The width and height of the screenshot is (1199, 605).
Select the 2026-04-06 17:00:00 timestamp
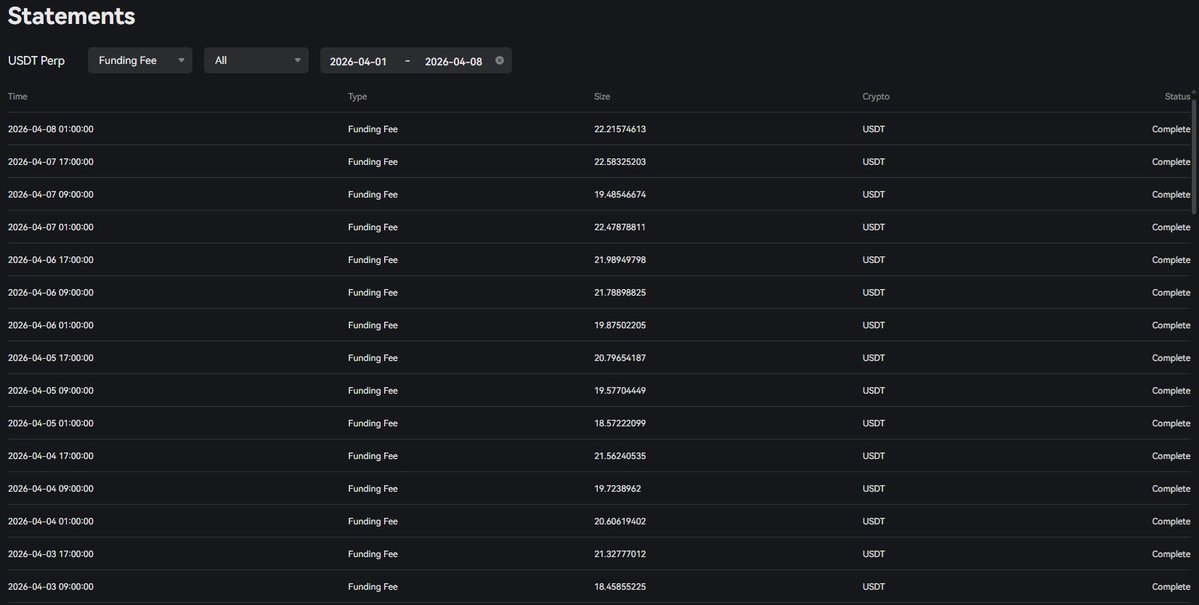(x=50, y=260)
